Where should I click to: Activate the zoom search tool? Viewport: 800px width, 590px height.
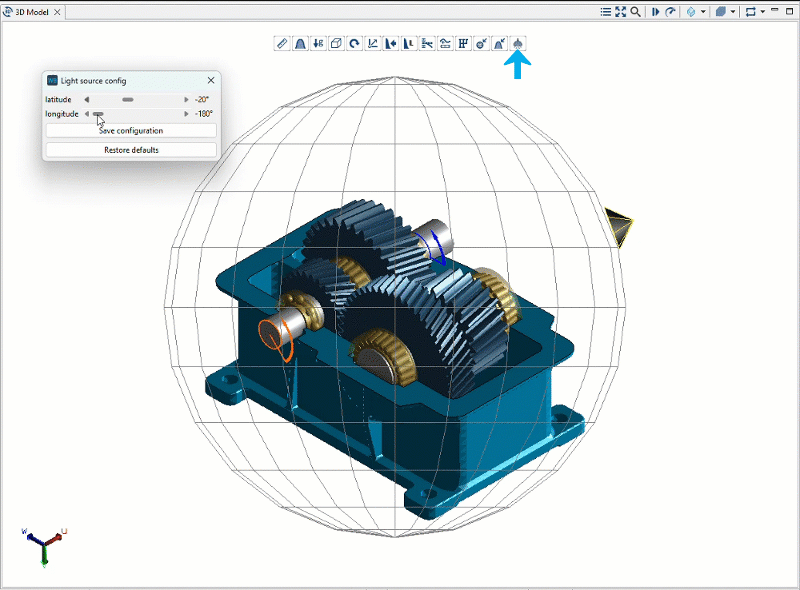tap(634, 11)
